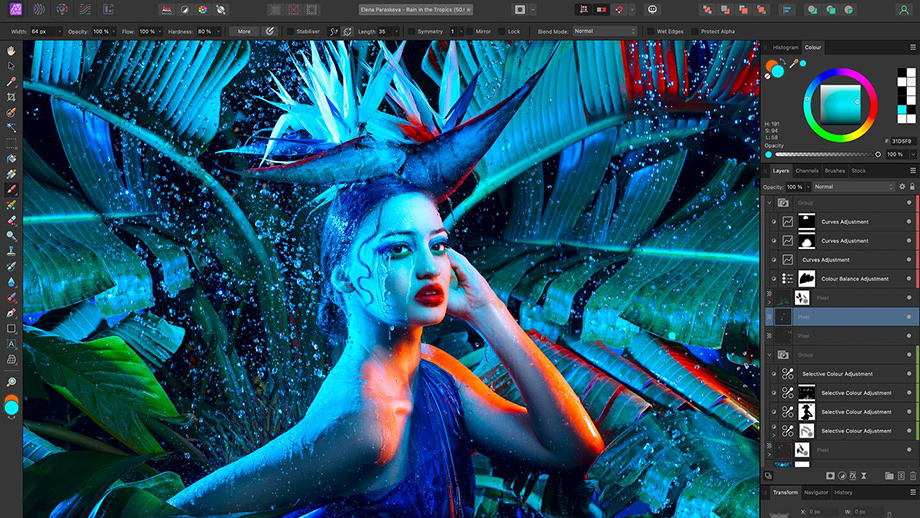Select the Zoom magnifier tool
The image size is (920, 518).
(11, 382)
